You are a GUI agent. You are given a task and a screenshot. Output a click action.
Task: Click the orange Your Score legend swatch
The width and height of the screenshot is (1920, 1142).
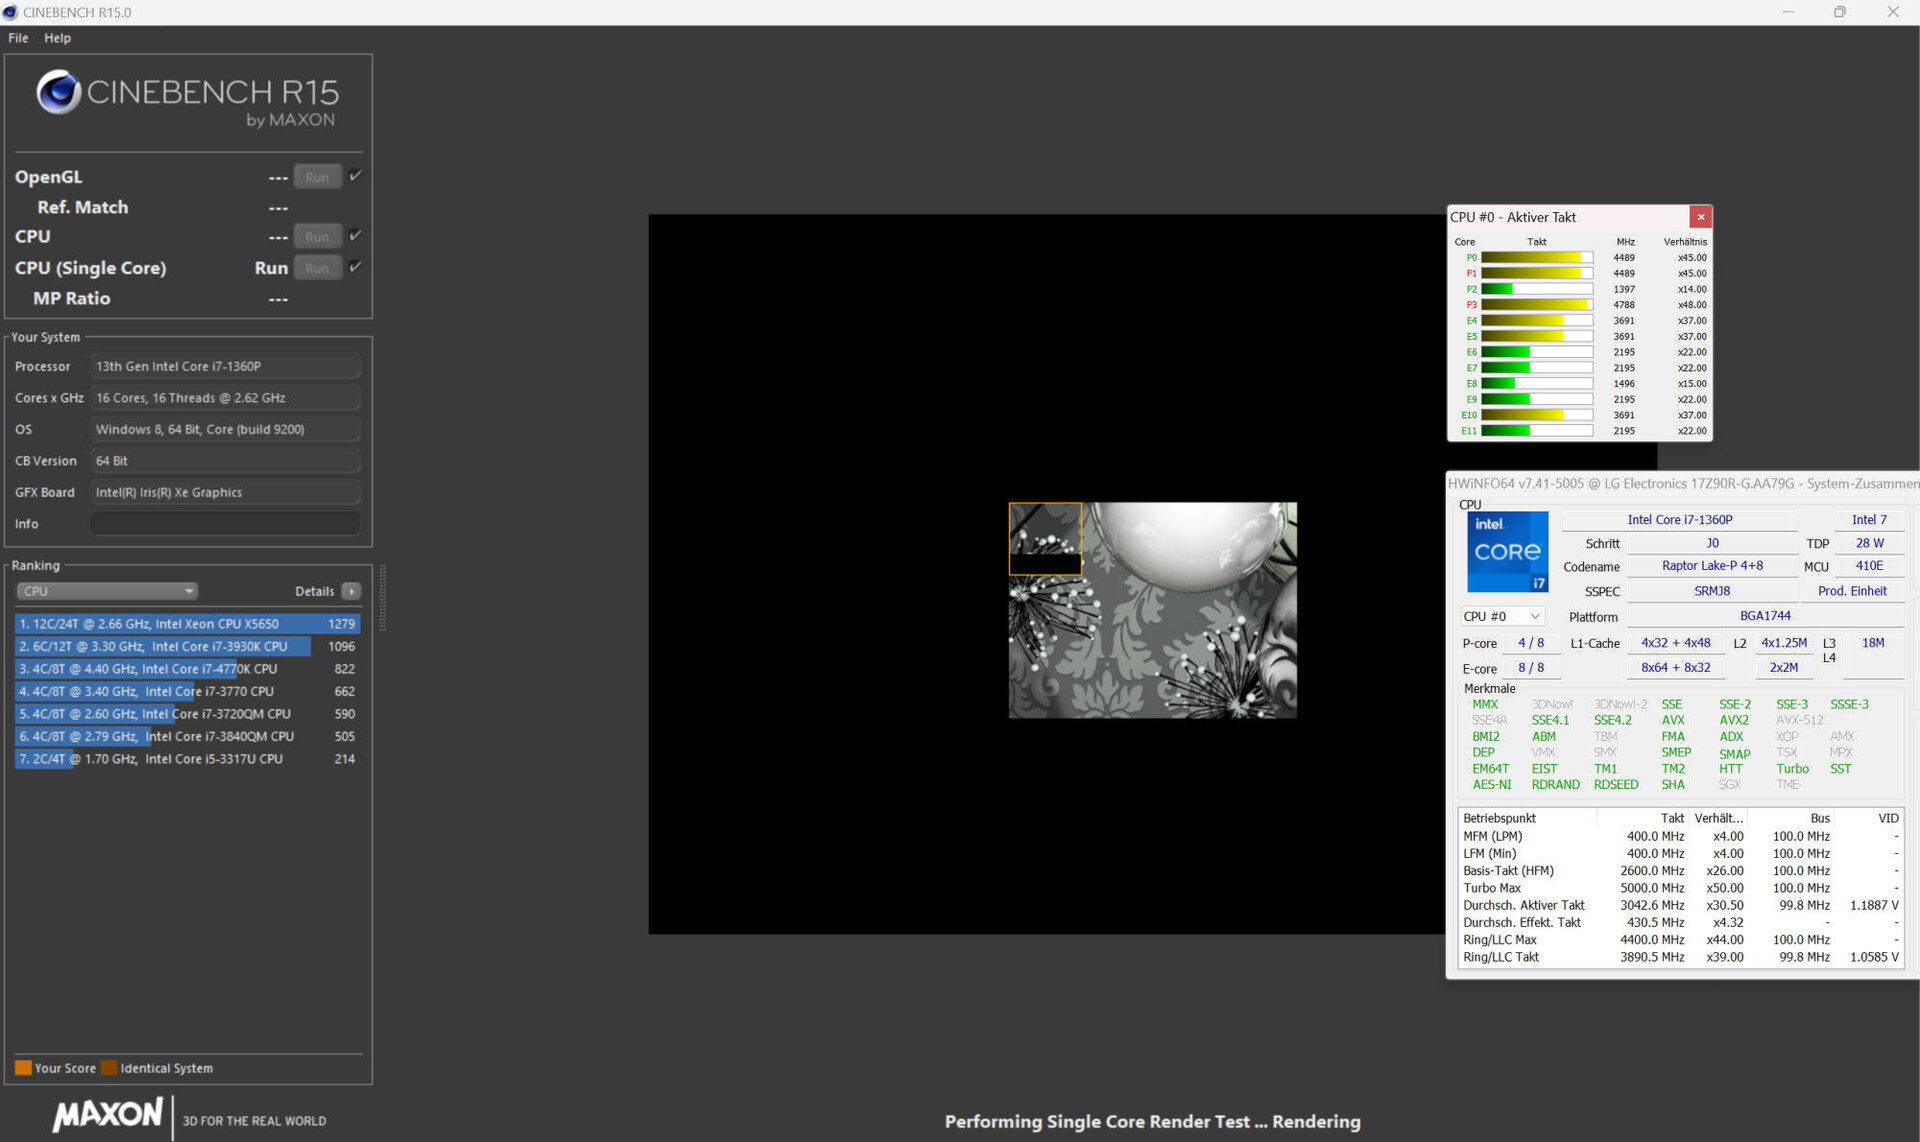(x=23, y=1067)
